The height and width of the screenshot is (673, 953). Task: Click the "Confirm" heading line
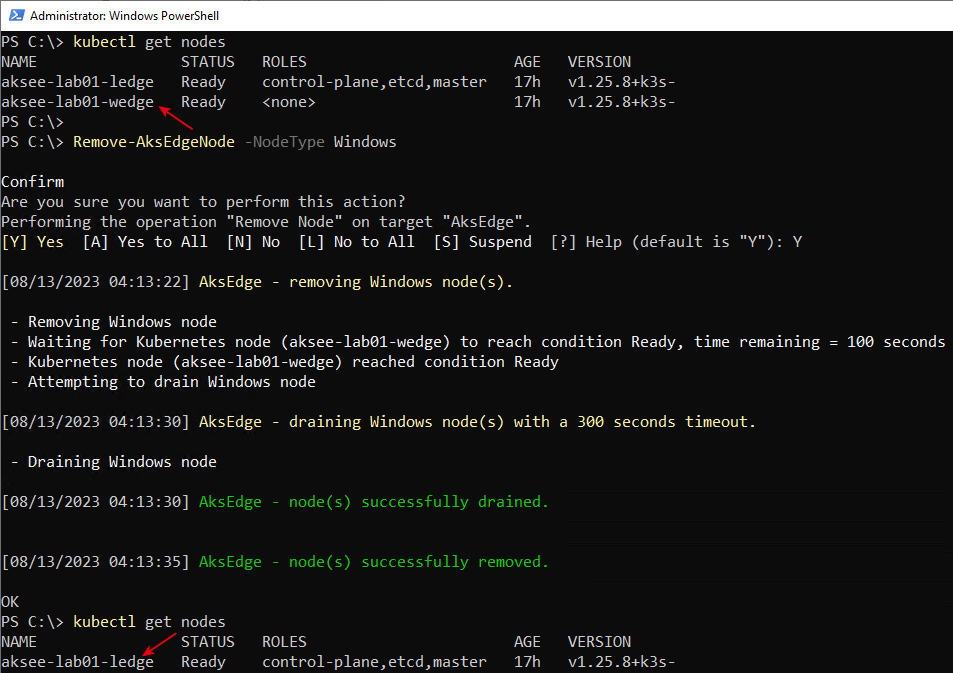coord(33,182)
